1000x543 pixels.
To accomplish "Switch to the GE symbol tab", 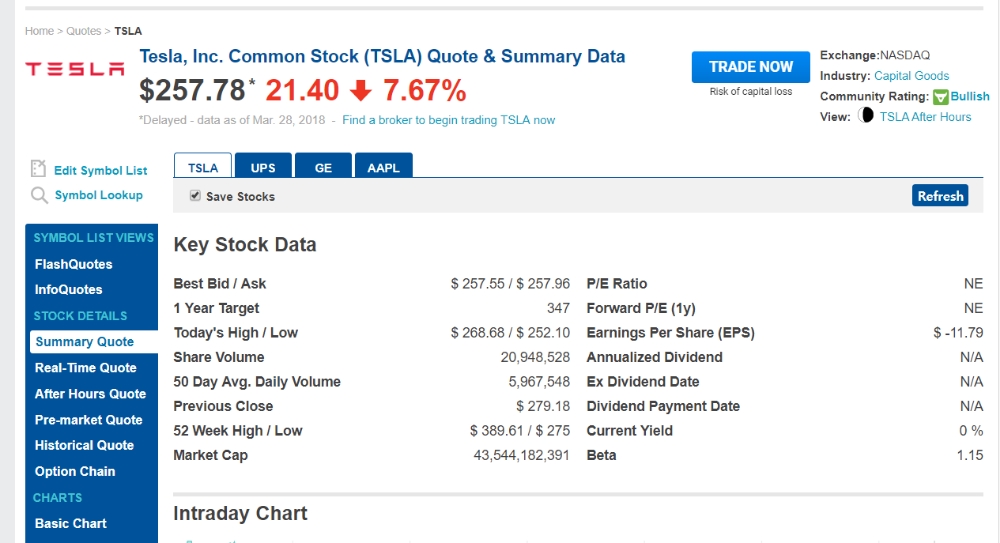I will coord(323,167).
